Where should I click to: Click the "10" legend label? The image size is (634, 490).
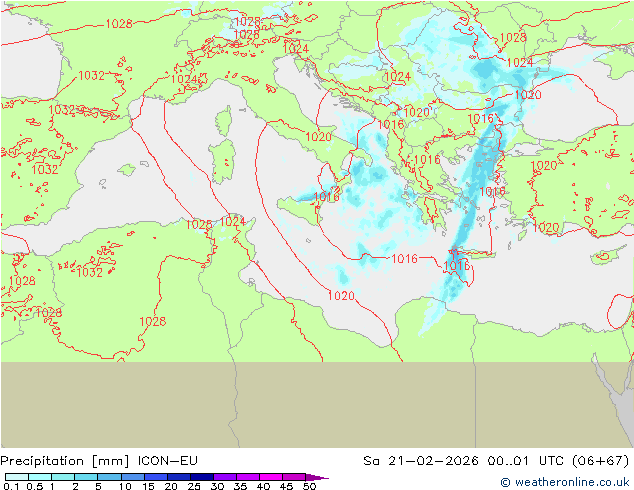coord(125,486)
